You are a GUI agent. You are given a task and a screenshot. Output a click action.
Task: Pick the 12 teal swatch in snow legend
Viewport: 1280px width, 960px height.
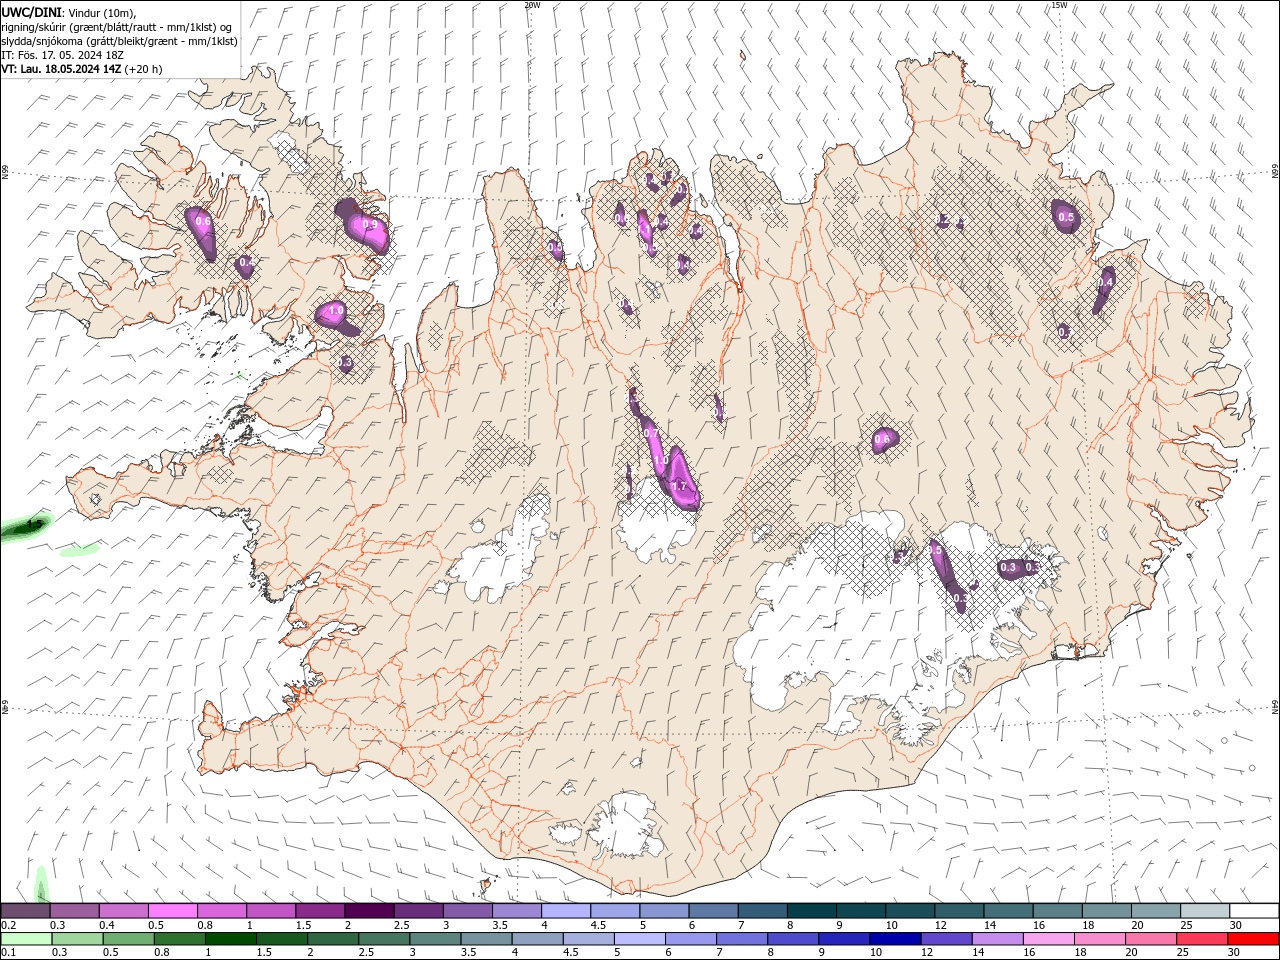pos(960,911)
